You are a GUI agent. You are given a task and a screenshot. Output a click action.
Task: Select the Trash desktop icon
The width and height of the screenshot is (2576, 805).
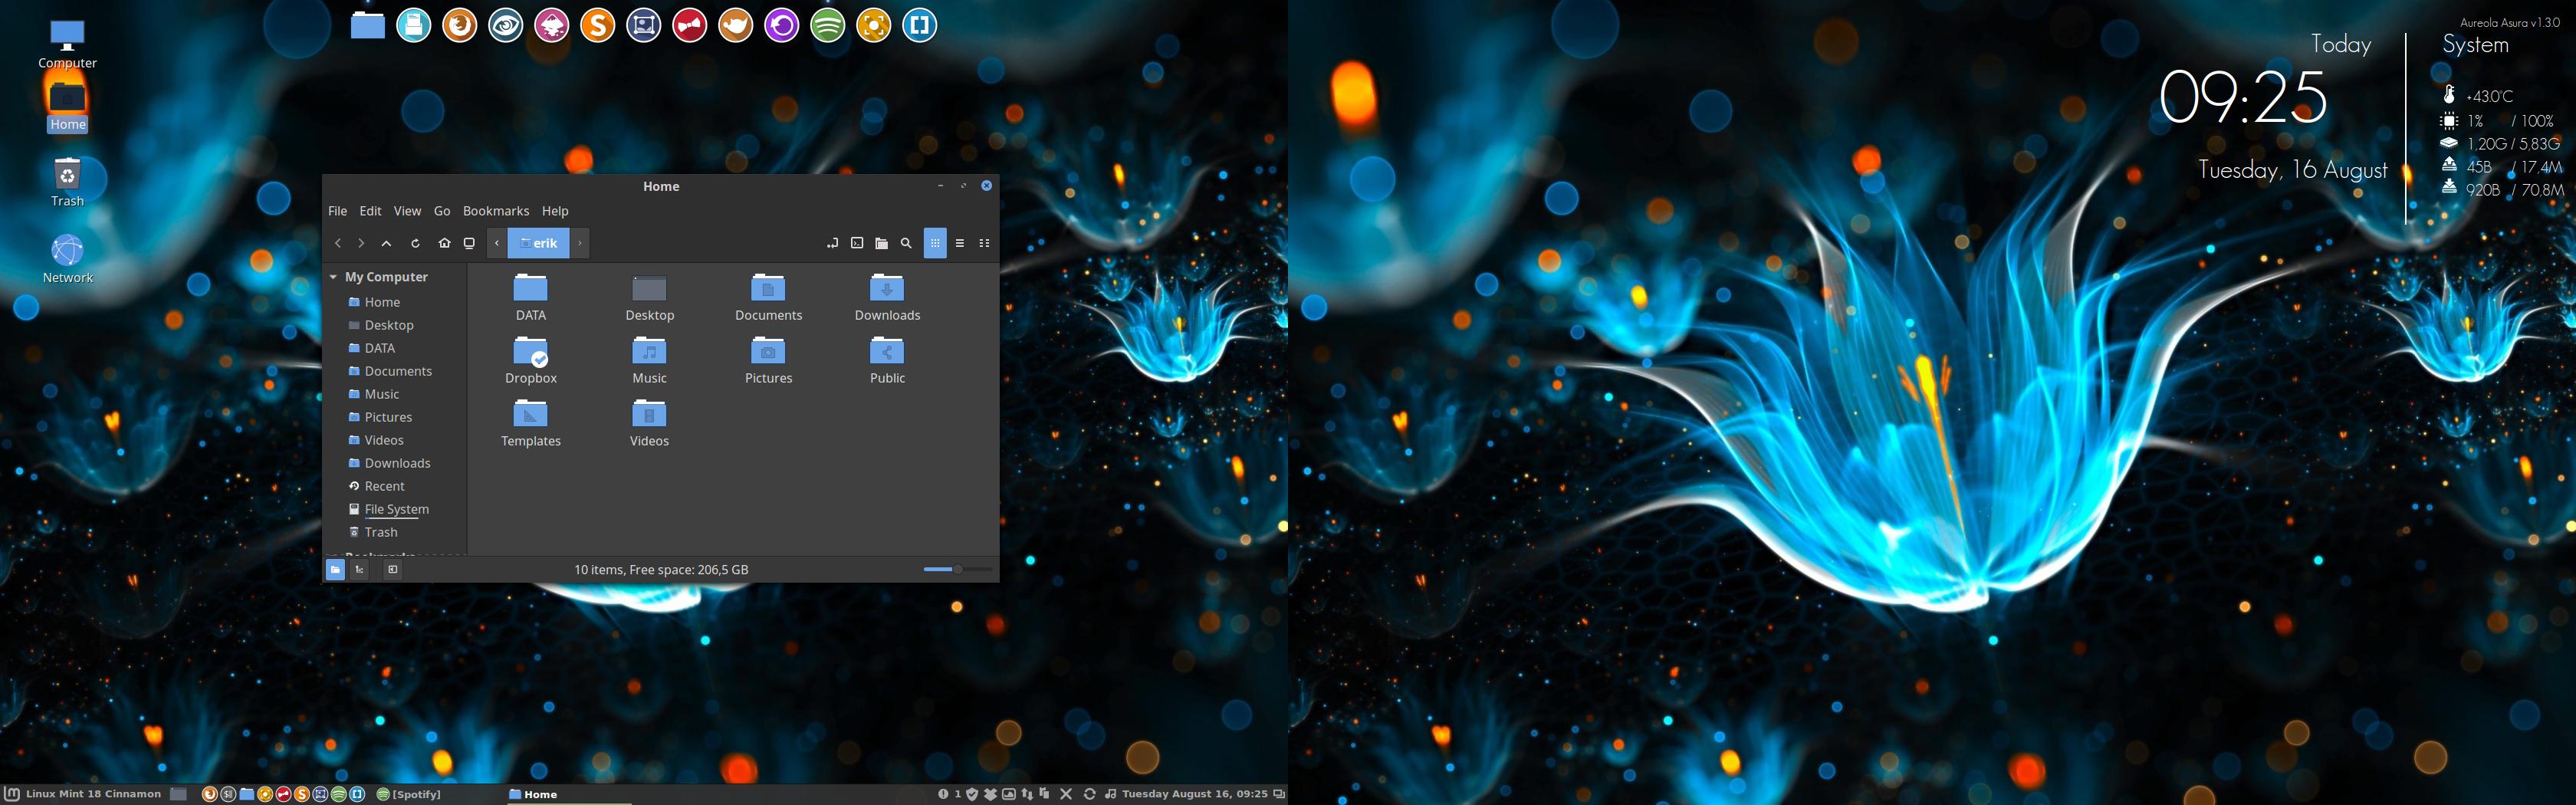pos(67,182)
